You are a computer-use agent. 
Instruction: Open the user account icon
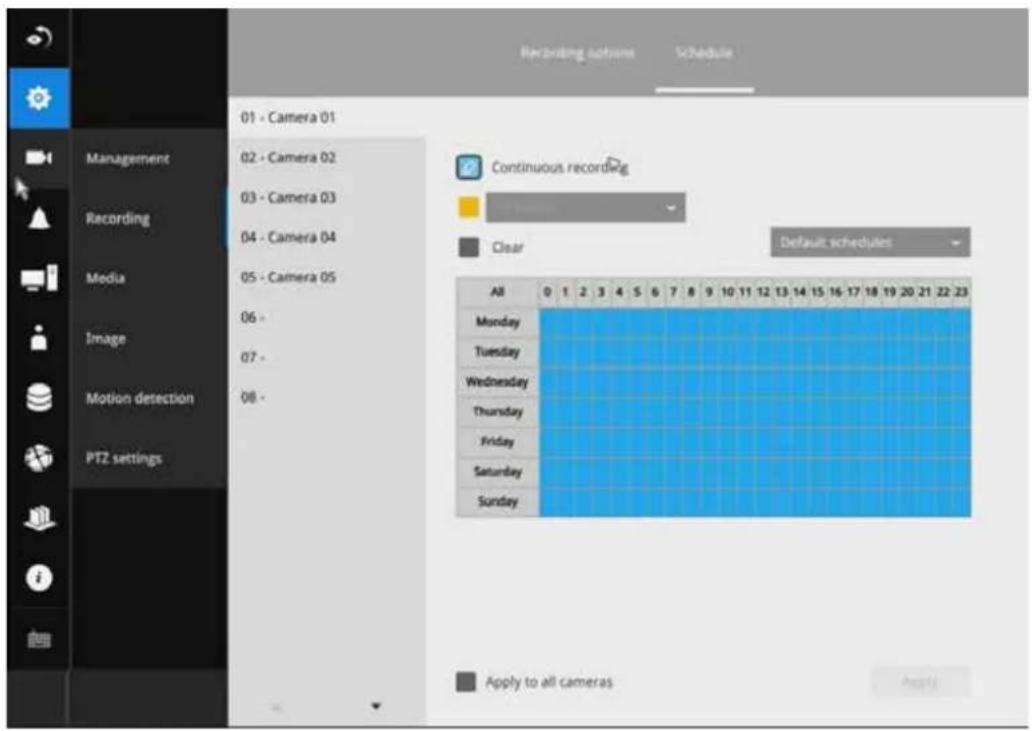tap(39, 338)
